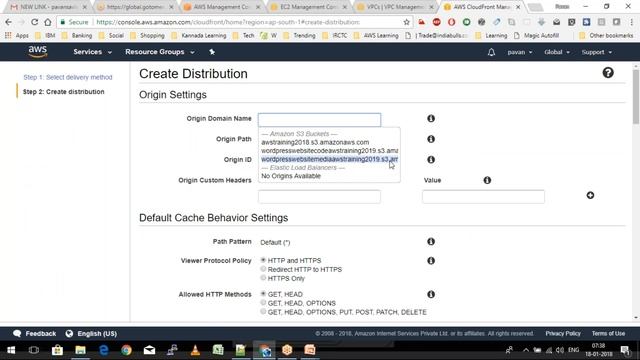Image resolution: width=640 pixels, height=360 pixels.
Task: Show info for Origin Custom Headers Value
Action: point(487,180)
